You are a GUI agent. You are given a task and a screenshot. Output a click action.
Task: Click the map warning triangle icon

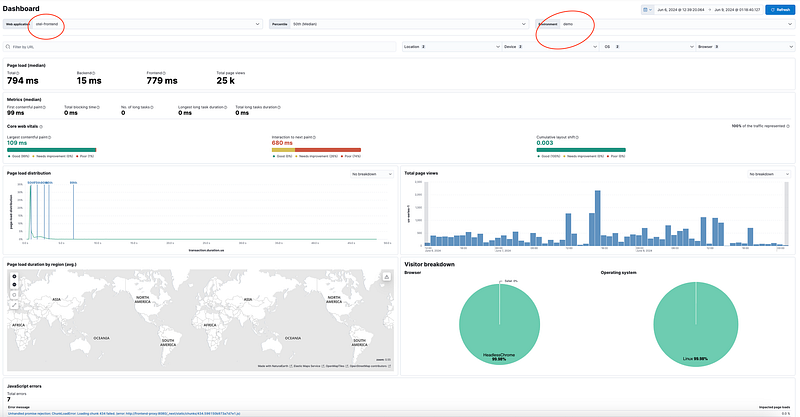[x=387, y=277]
